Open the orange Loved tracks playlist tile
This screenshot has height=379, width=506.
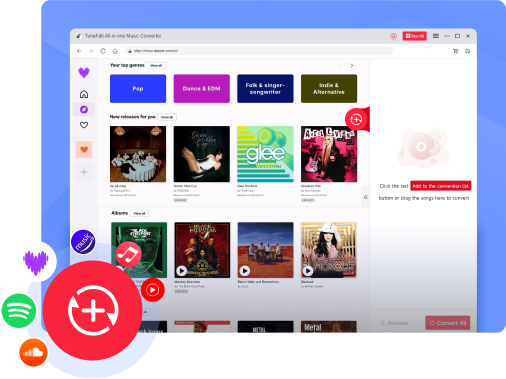(x=84, y=150)
